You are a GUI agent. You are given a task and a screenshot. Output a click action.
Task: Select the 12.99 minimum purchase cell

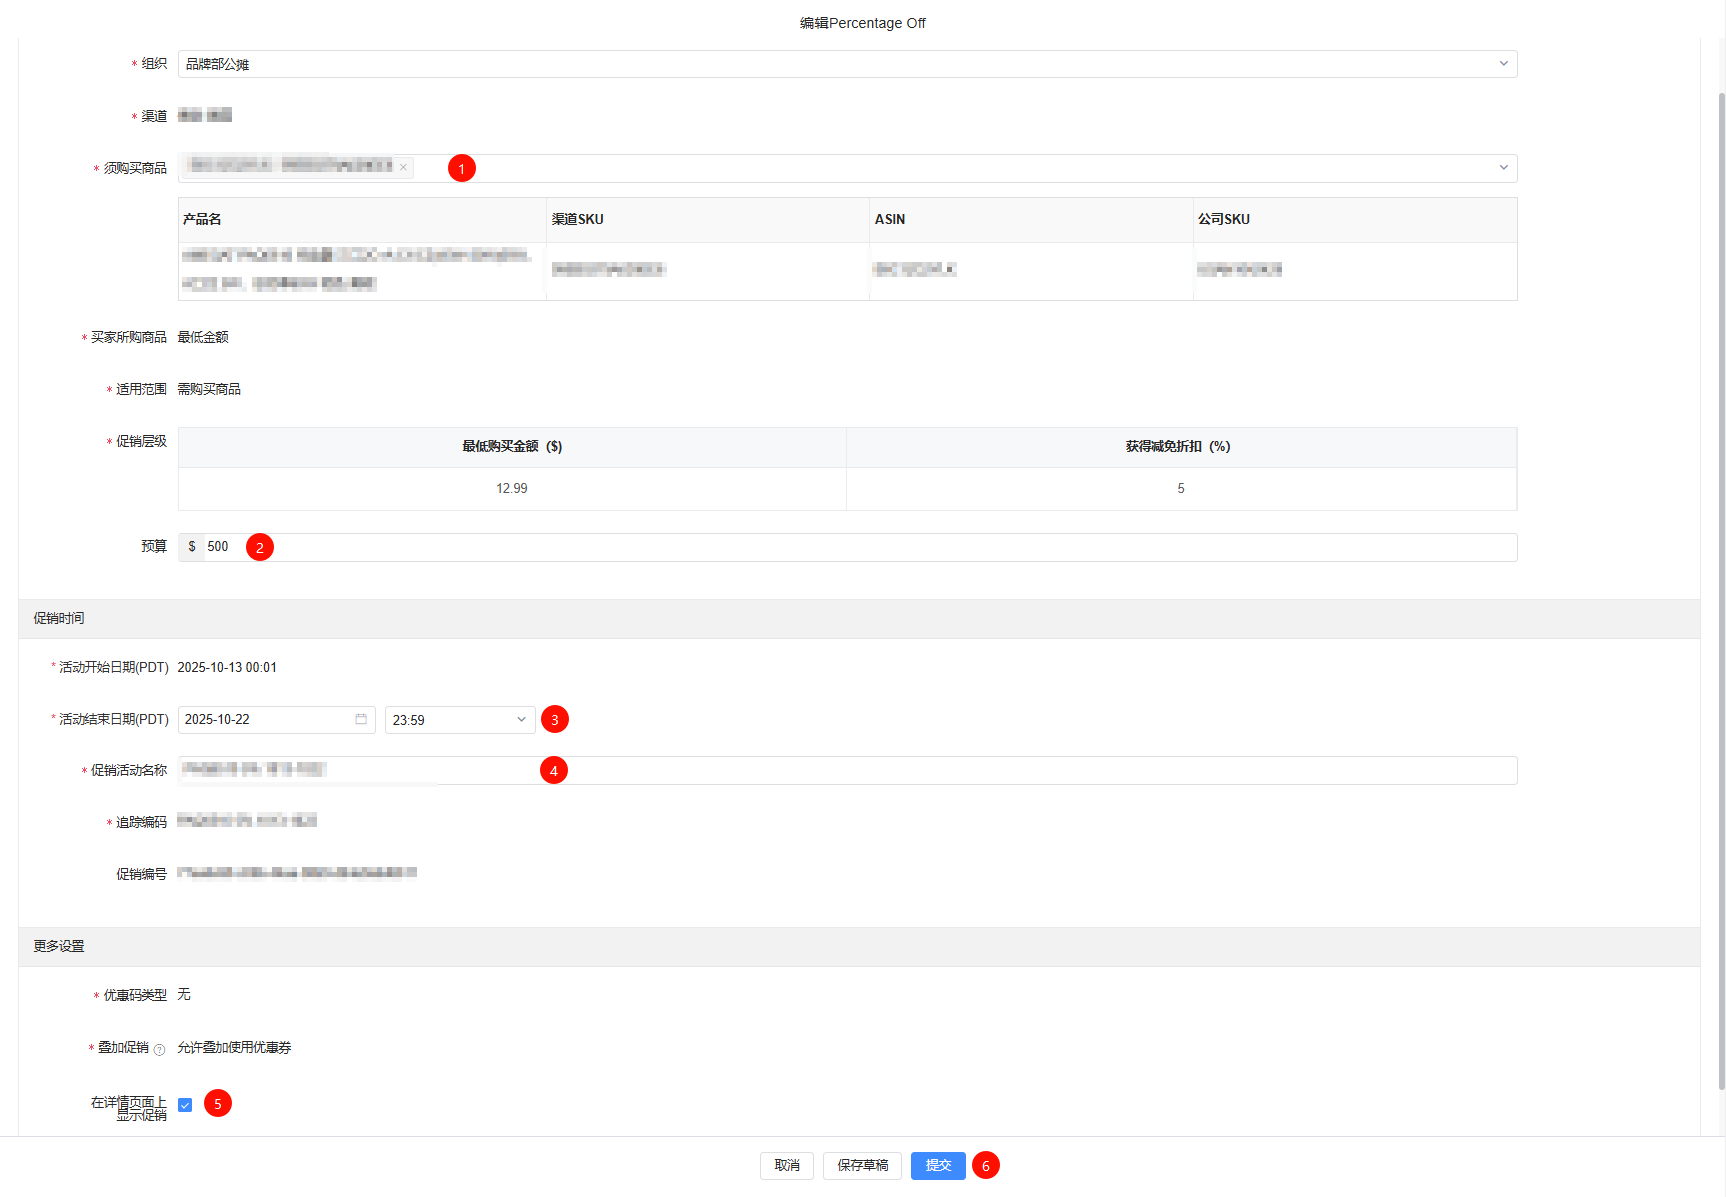pos(512,489)
